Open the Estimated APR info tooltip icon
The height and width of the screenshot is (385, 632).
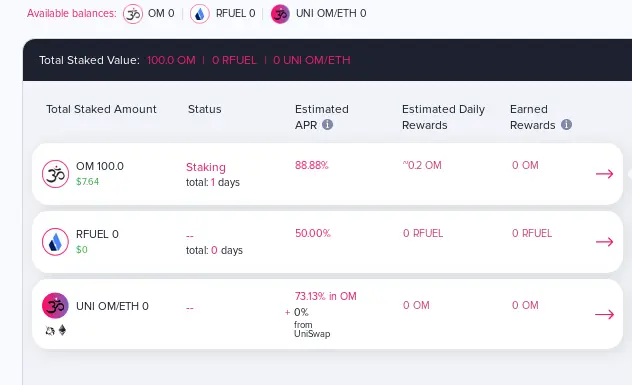coord(328,125)
